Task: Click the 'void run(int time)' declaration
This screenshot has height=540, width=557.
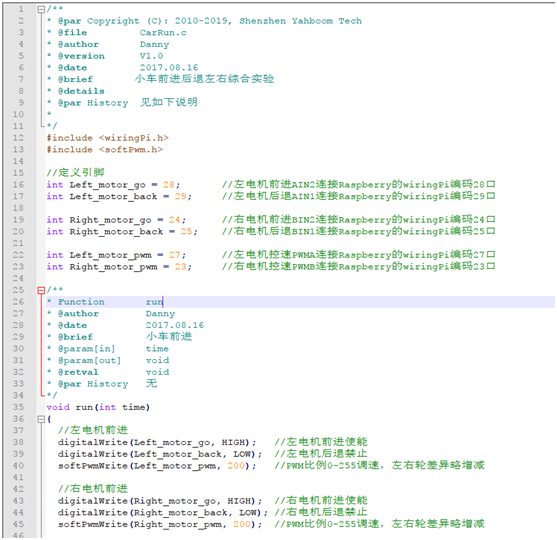Action: click(98, 407)
